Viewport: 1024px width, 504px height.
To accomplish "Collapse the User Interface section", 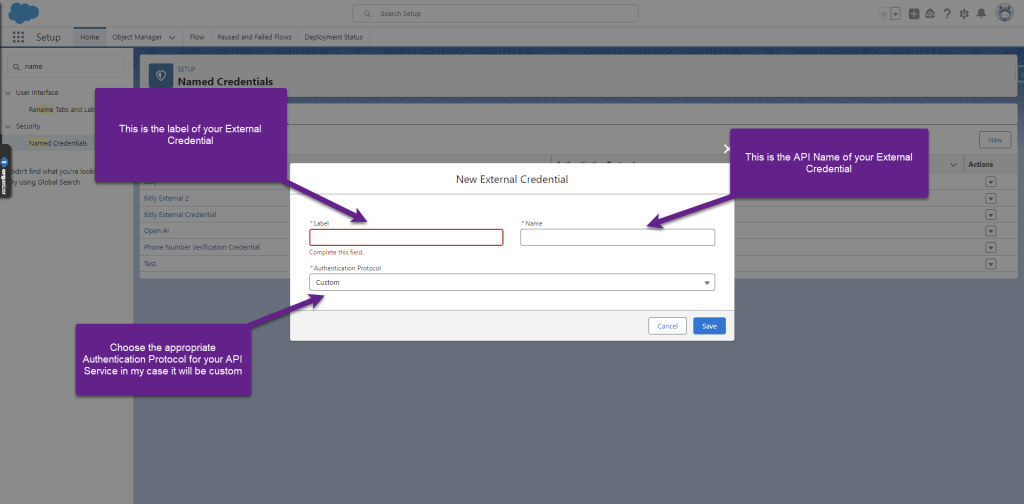I will pyautogui.click(x=8, y=93).
